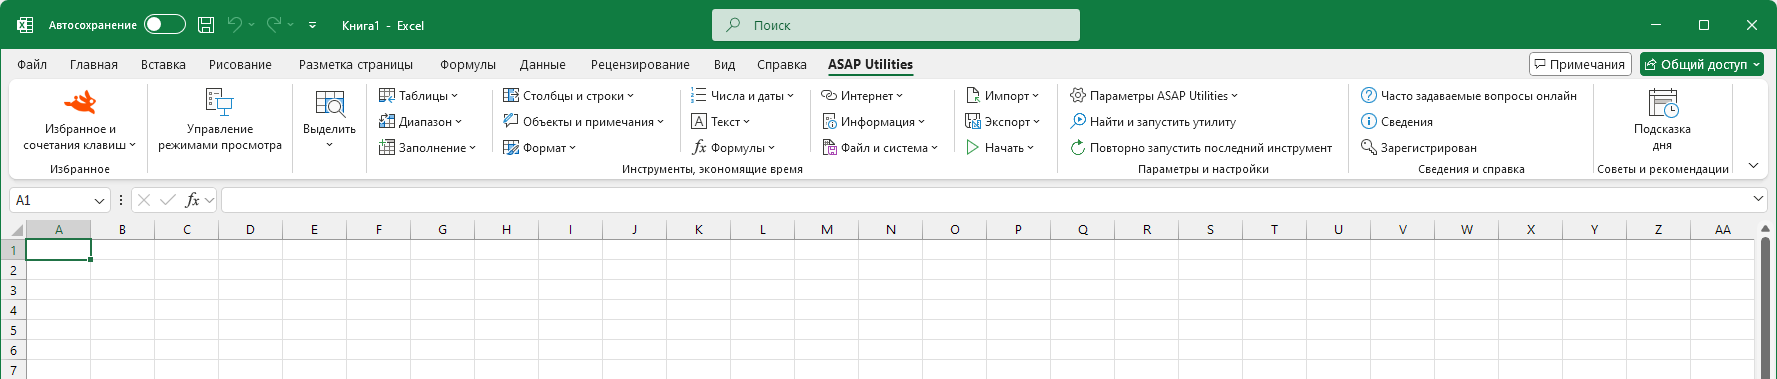The image size is (1777, 379).
Task: Open the view modes management tool
Action: coord(220,120)
